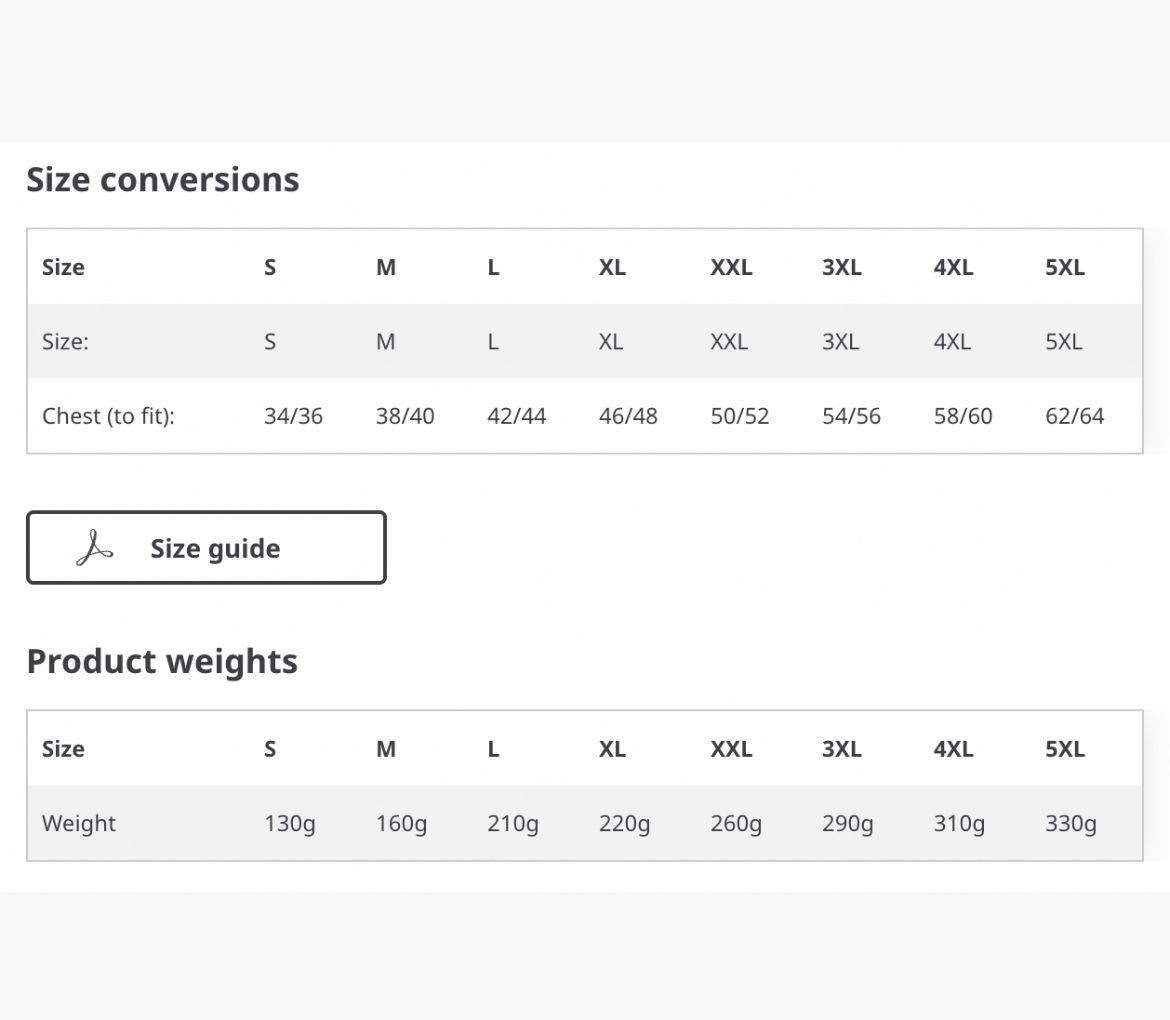The image size is (1170, 1020).
Task: Select the 38/40 chest measurement
Action: [405, 416]
